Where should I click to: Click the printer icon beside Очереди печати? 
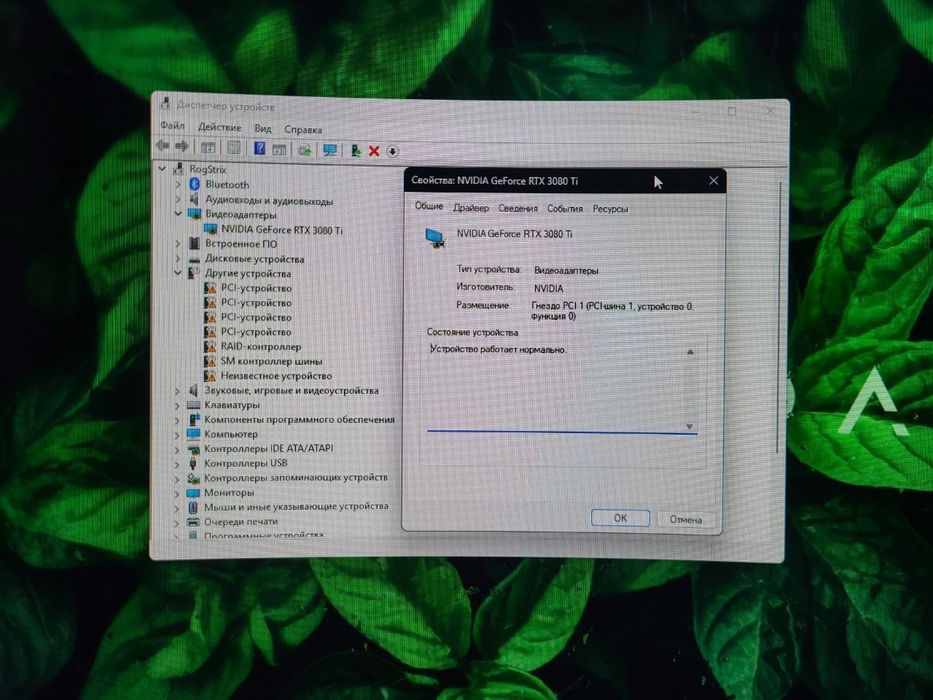[x=193, y=521]
